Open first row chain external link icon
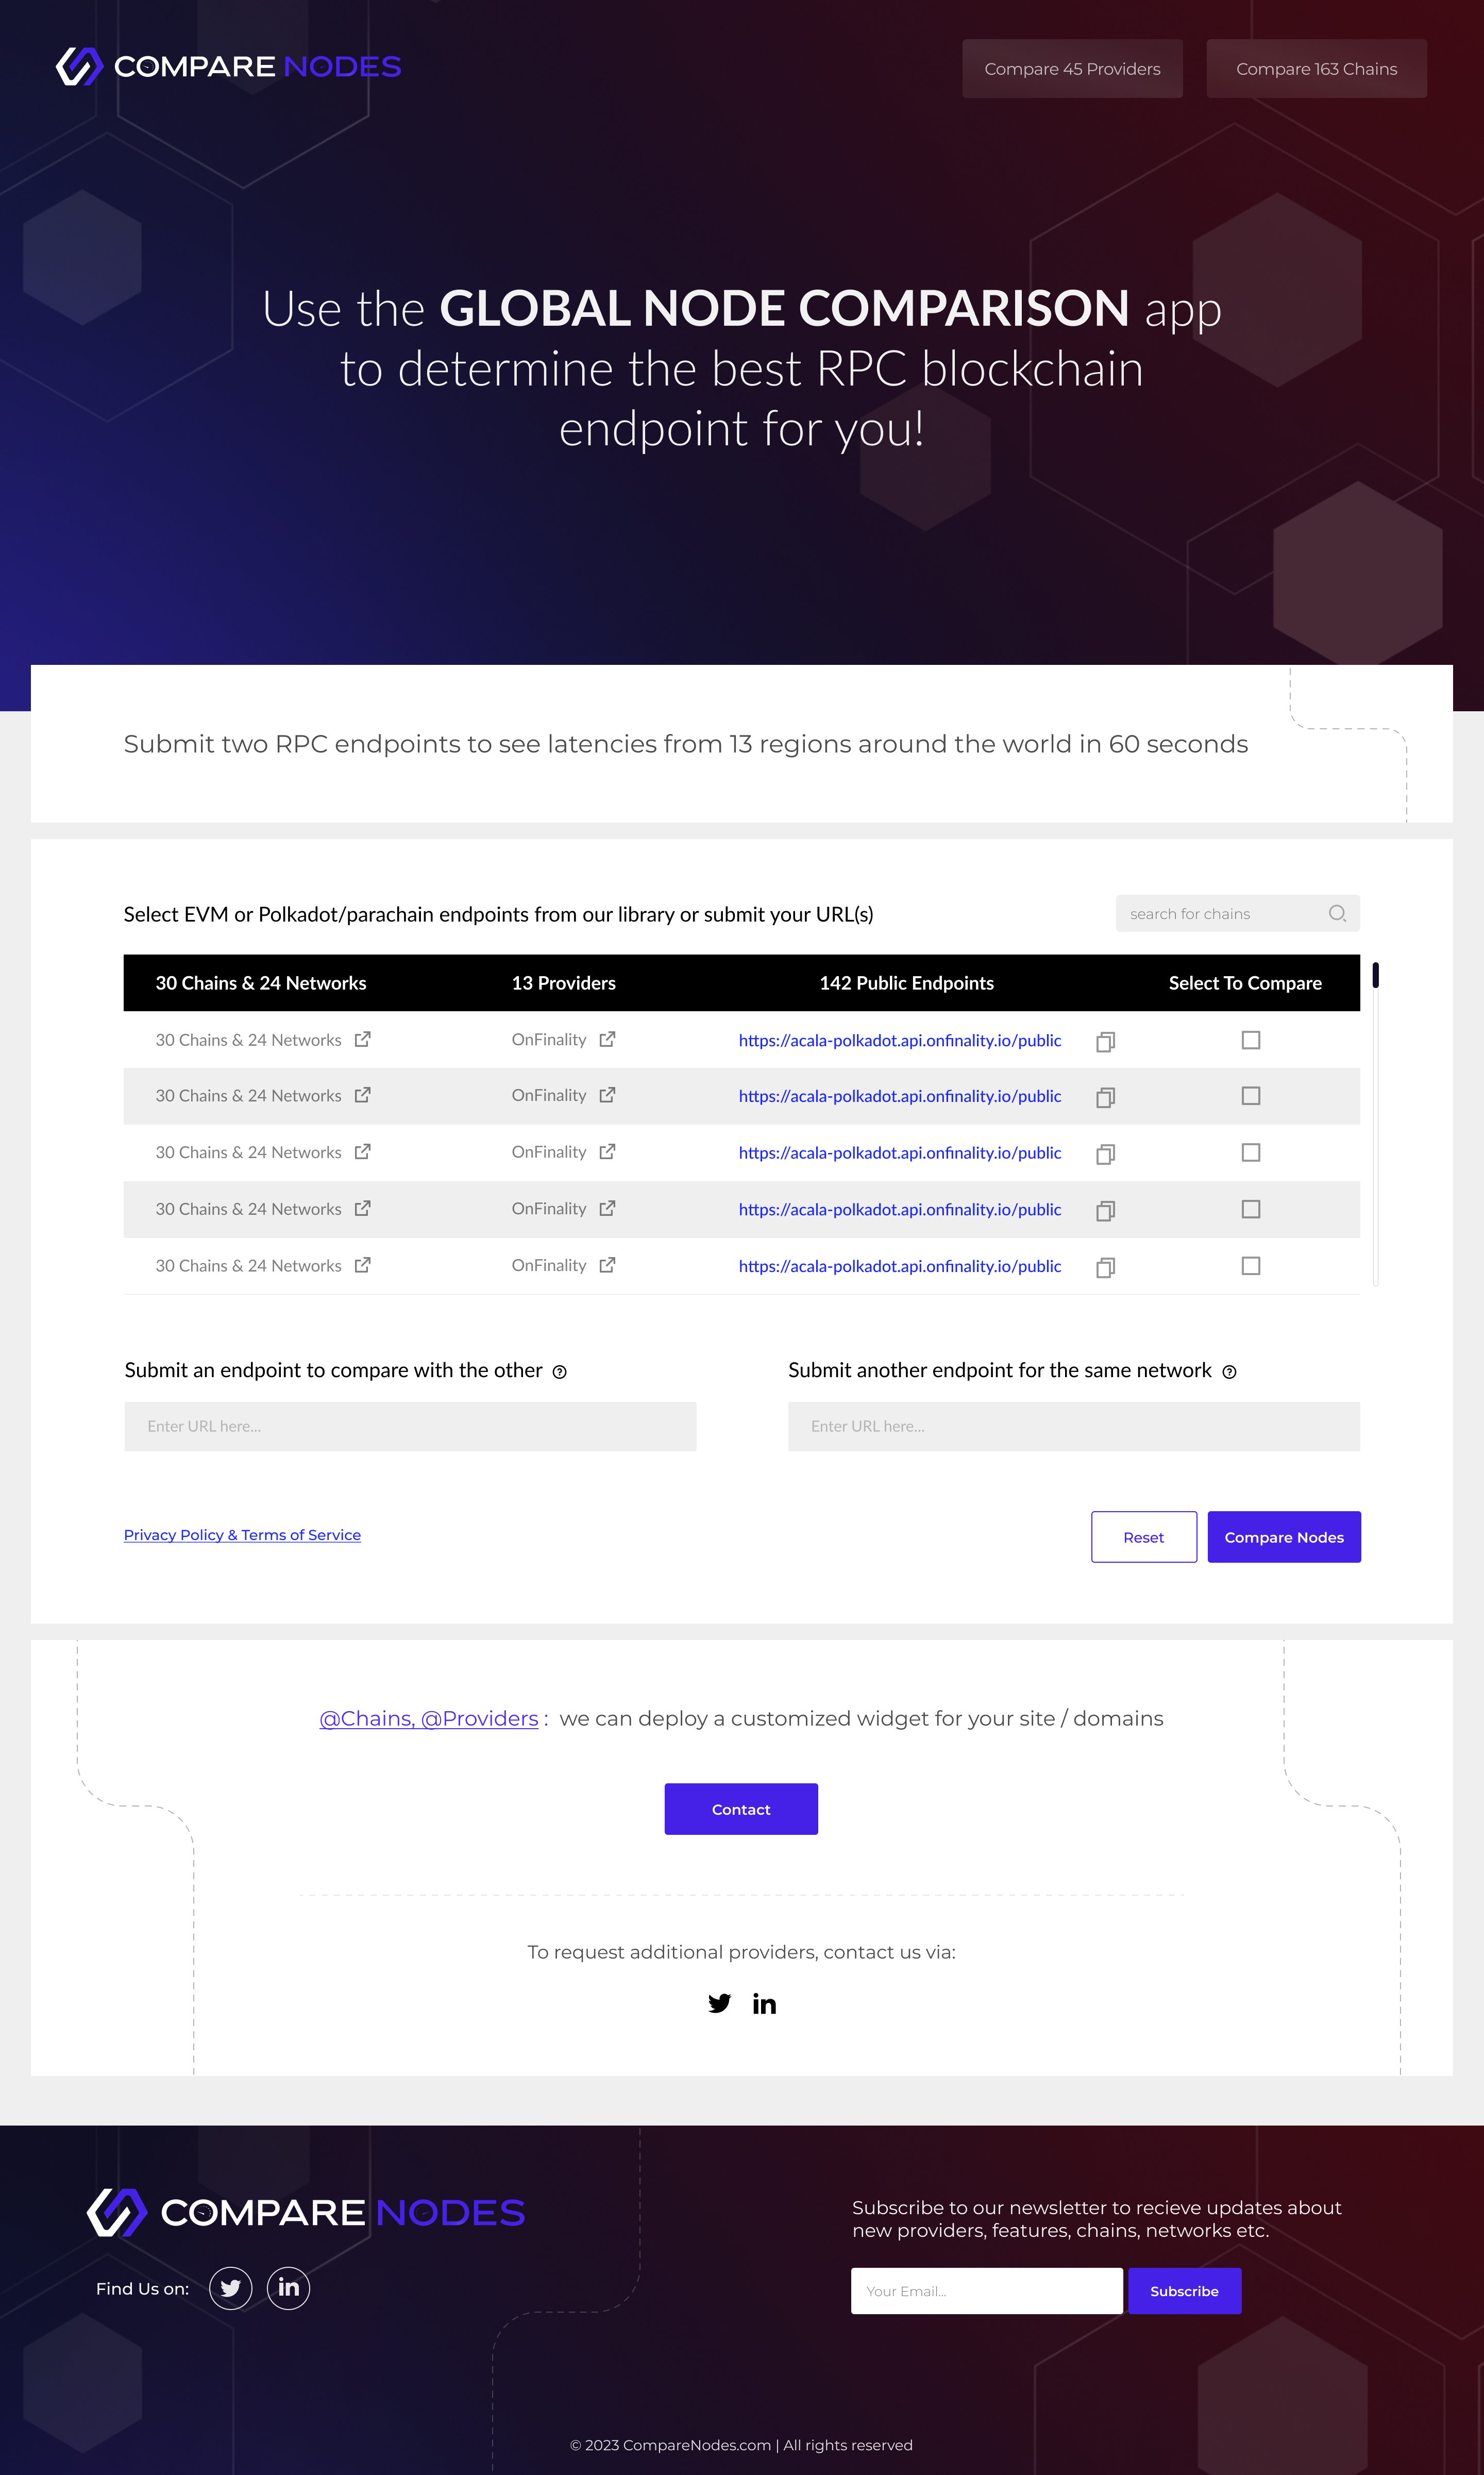Image resolution: width=1484 pixels, height=2475 pixels. 363,1039
